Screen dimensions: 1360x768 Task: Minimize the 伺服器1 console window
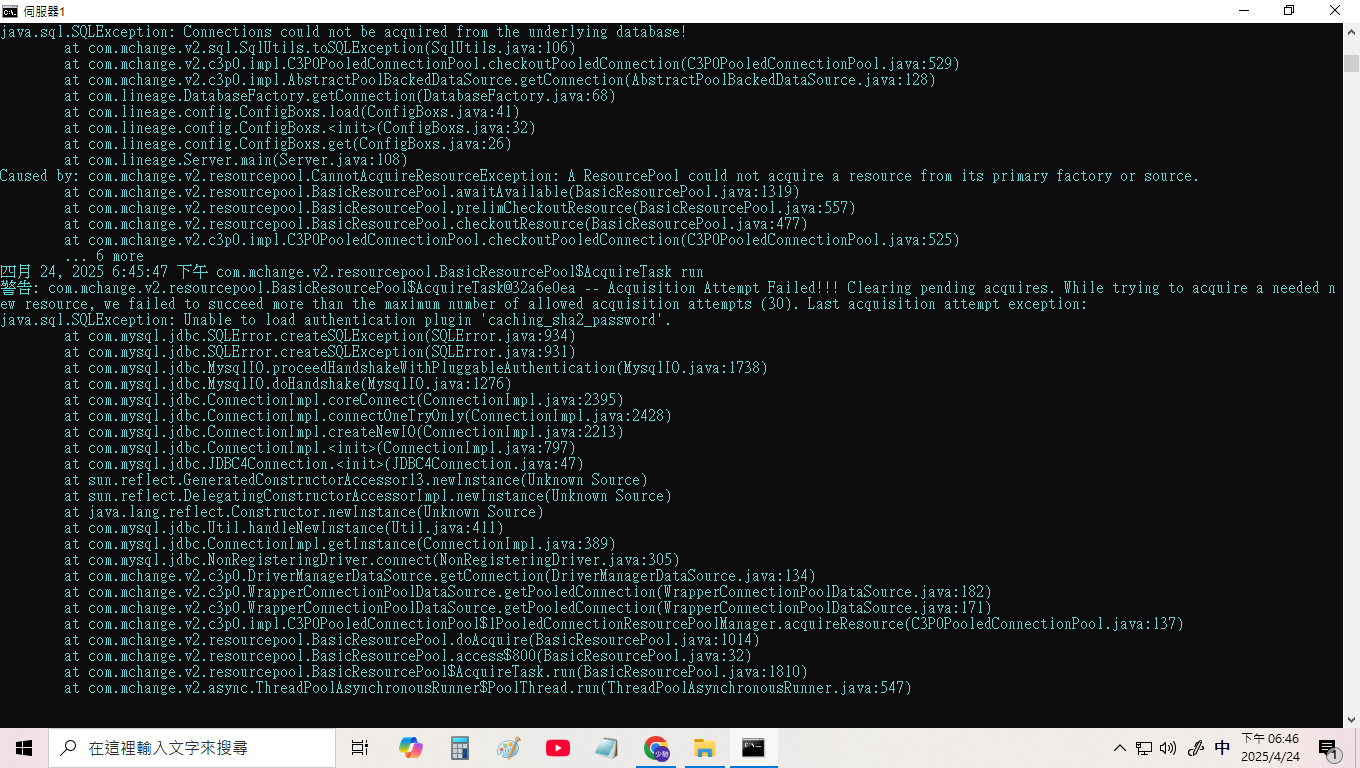coord(1243,10)
